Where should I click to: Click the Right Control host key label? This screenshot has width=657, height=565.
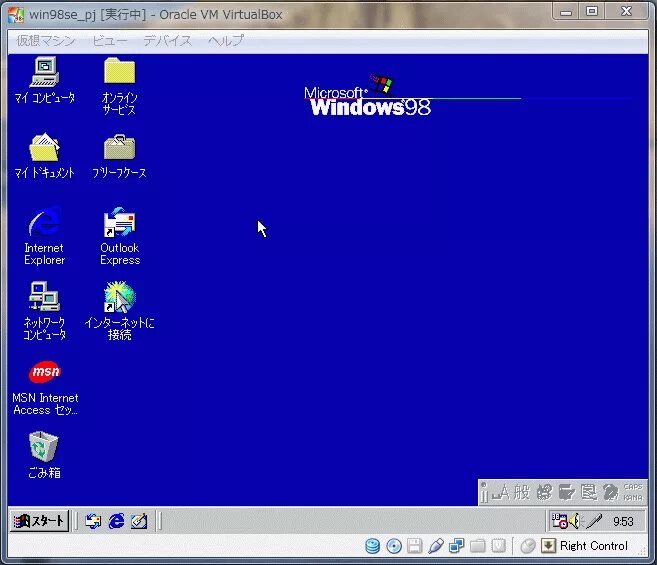594,546
